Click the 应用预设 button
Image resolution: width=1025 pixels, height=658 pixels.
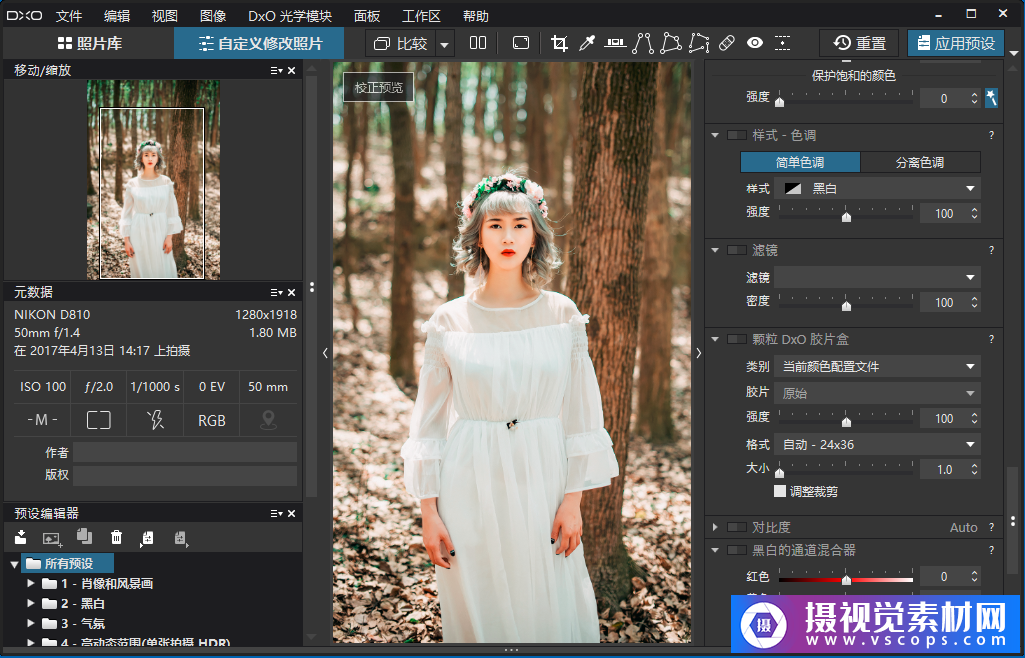pos(955,43)
